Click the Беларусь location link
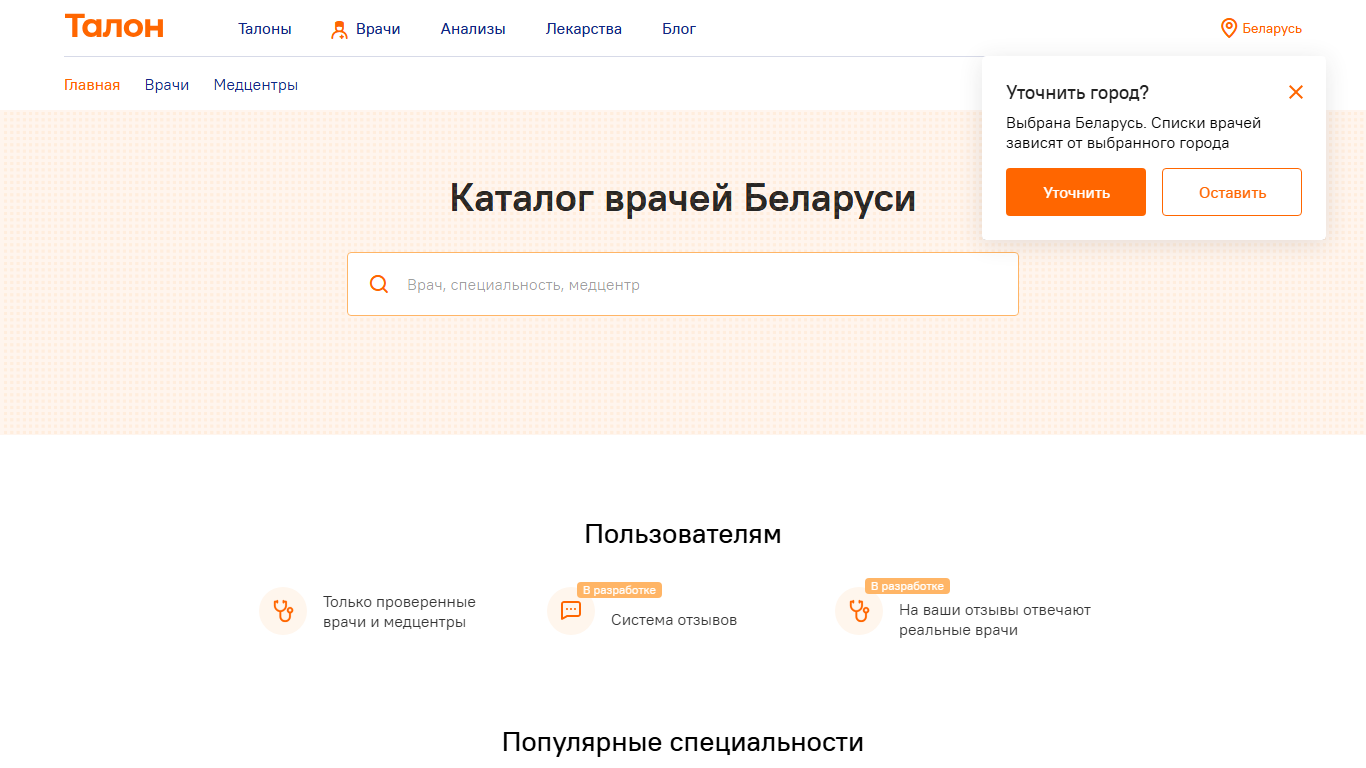The height and width of the screenshot is (768, 1366). [1272, 29]
